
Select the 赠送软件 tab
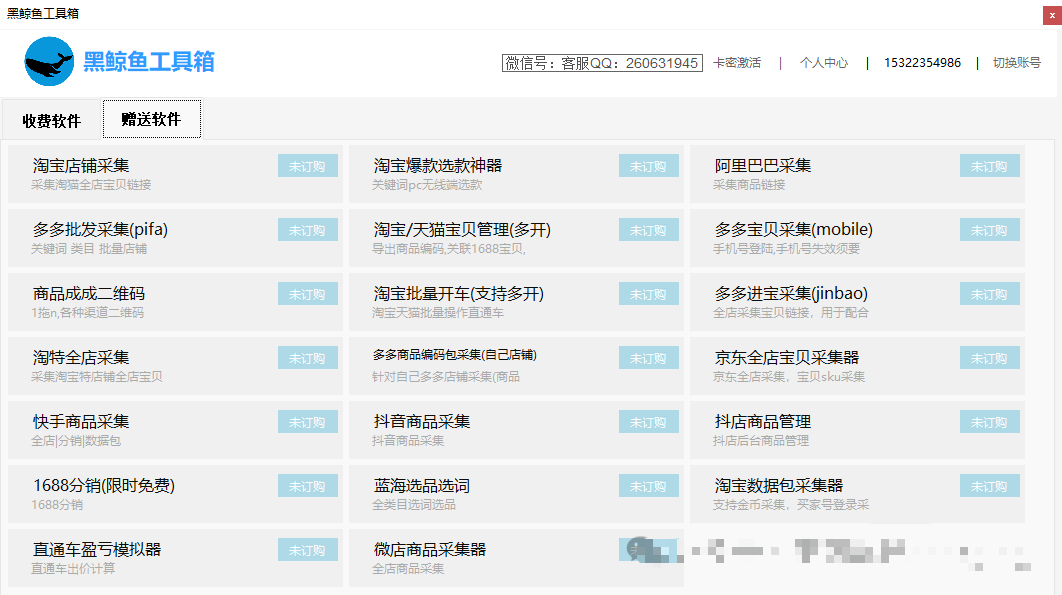151,119
